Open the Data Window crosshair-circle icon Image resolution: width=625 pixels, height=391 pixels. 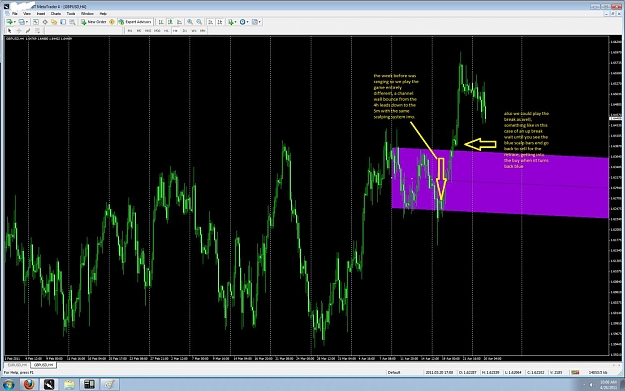45,22
